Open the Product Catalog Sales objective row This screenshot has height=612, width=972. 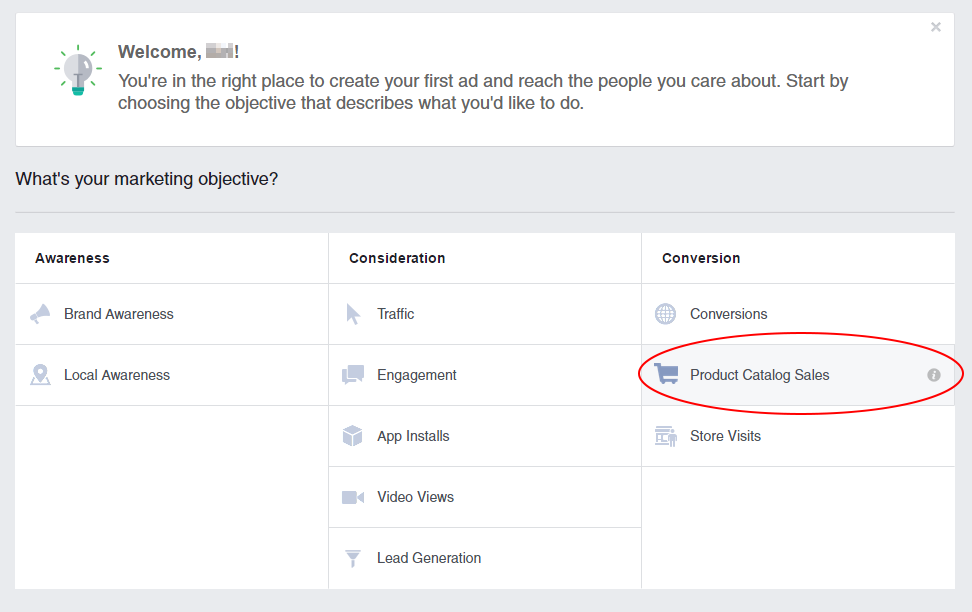759,374
